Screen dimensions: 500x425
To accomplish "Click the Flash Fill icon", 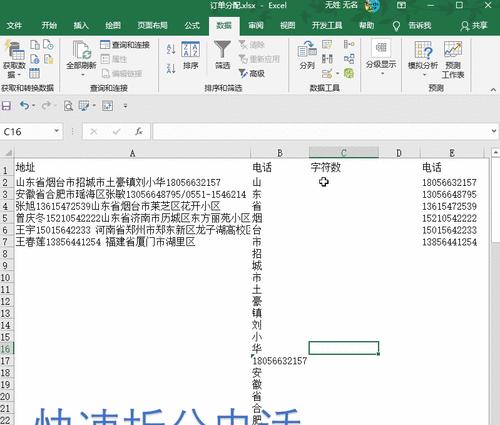I will (x=327, y=45).
